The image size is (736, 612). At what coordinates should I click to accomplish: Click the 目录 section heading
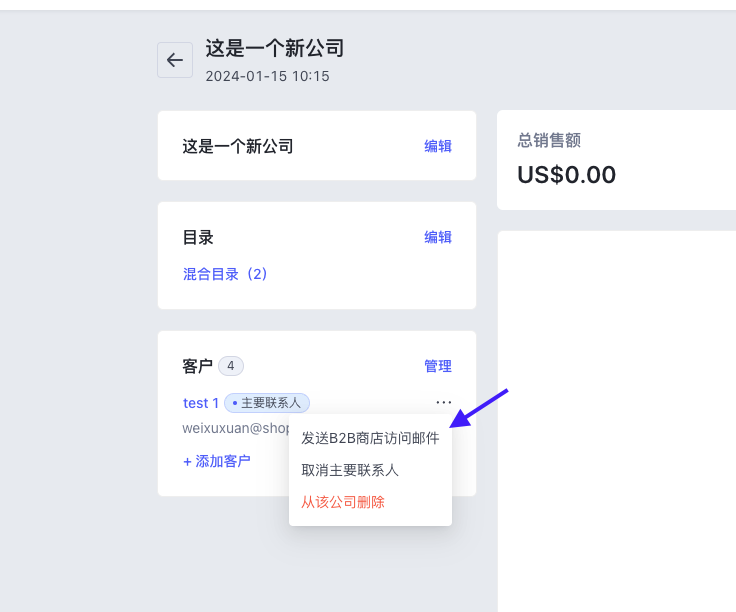pyautogui.click(x=198, y=237)
